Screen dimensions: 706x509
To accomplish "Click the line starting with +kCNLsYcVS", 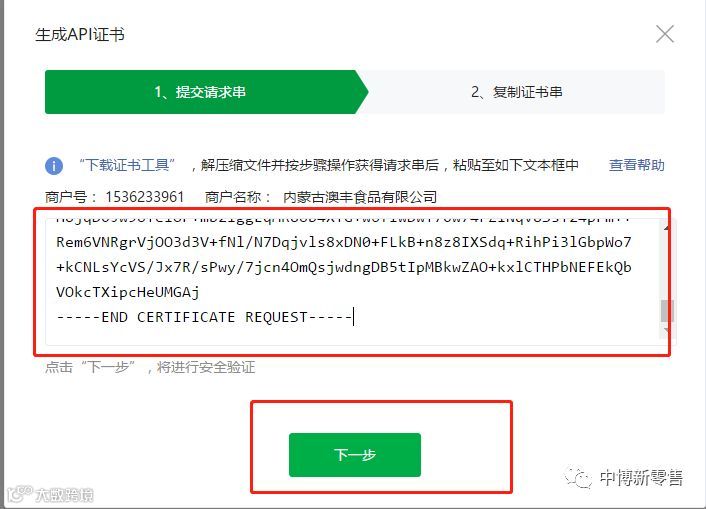I will tap(344, 267).
